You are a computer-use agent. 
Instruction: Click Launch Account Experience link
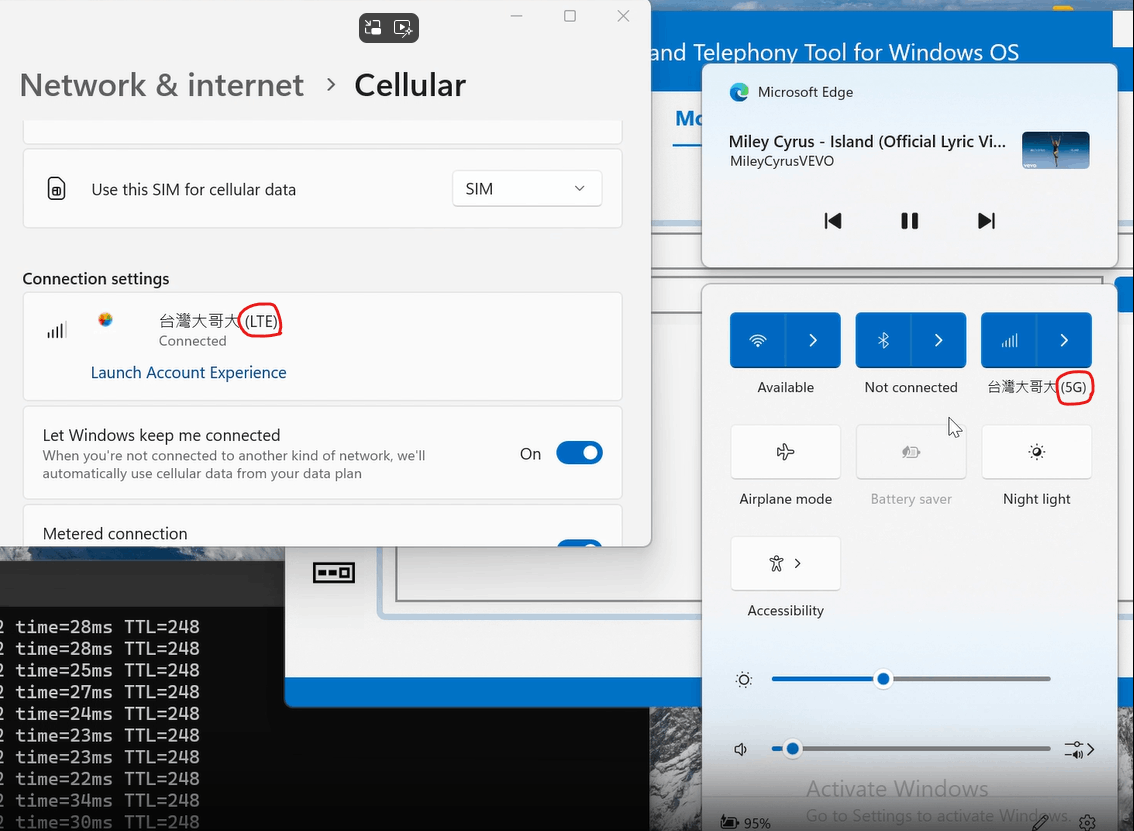(x=189, y=372)
